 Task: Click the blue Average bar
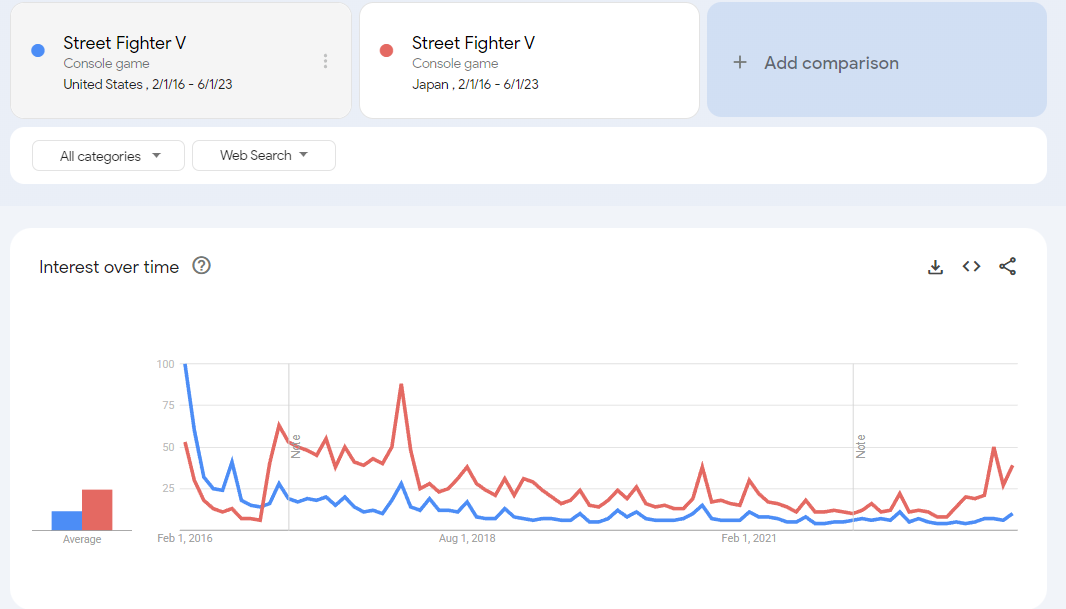[x=67, y=521]
